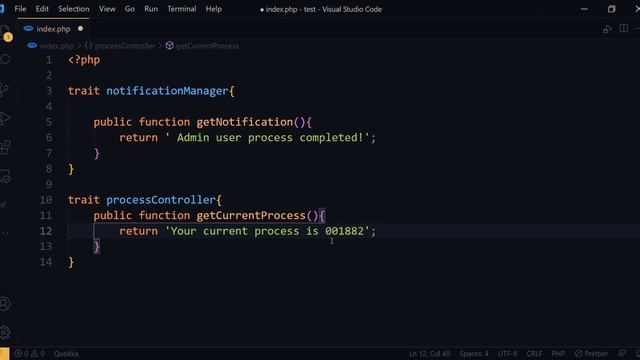Open the Run menu
Image resolution: width=640 pixels, height=360 pixels.
click(x=151, y=9)
